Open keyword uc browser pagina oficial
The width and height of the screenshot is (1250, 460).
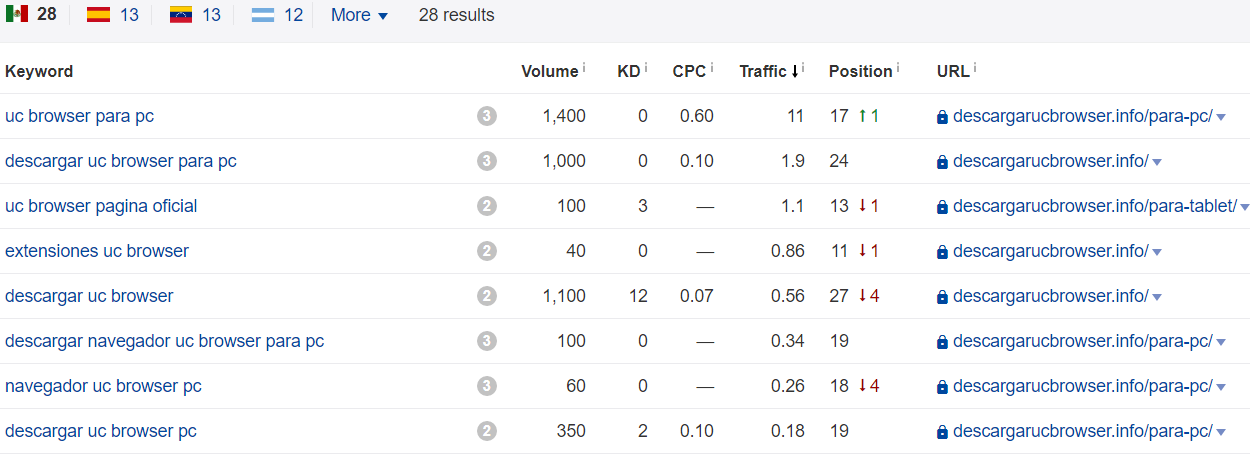point(101,206)
